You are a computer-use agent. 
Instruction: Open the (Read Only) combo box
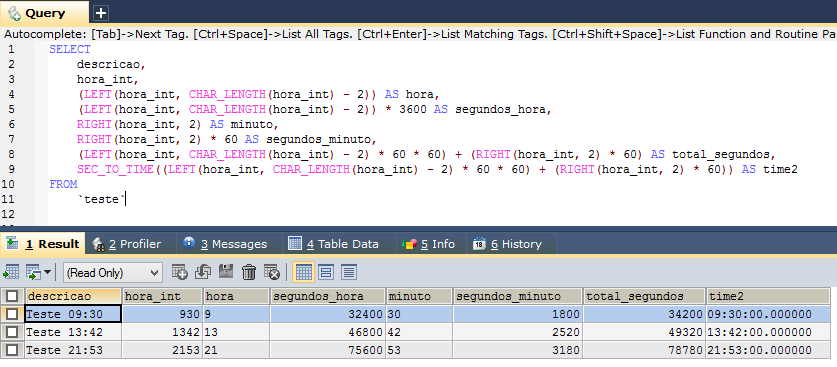tap(113, 273)
